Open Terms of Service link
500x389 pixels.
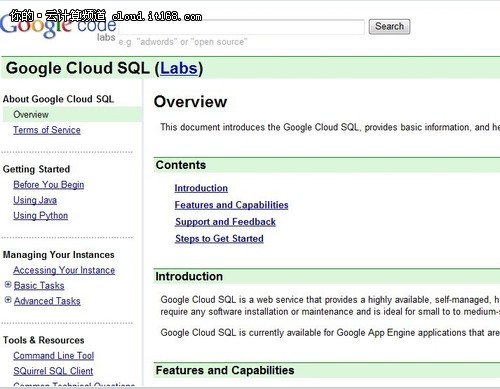(x=47, y=130)
